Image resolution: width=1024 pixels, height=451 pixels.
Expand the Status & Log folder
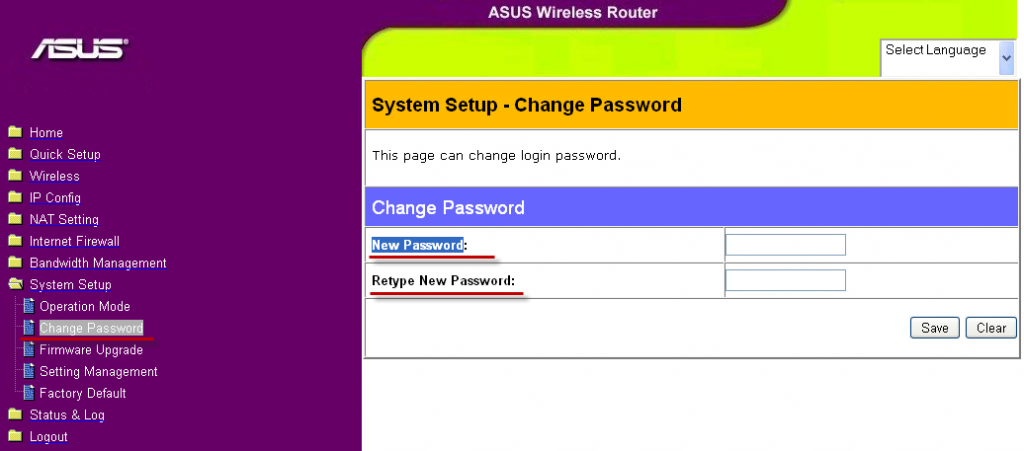click(14, 415)
